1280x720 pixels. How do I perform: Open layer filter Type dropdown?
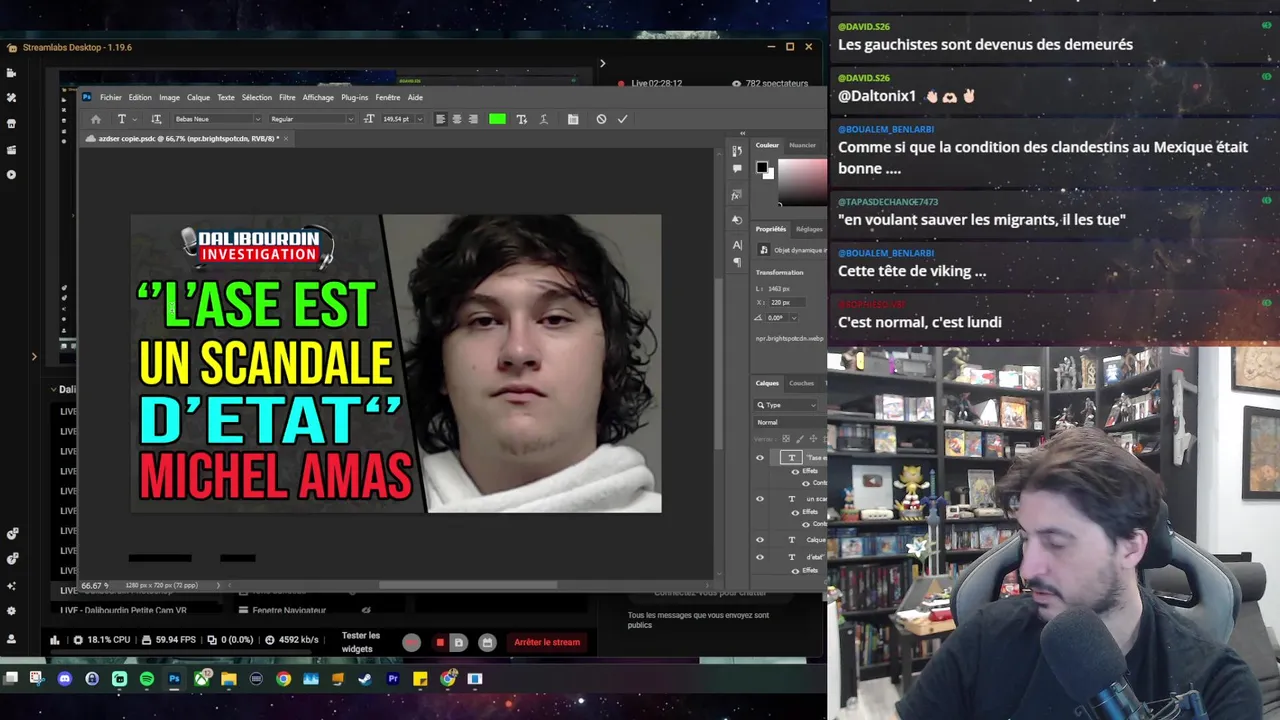point(786,405)
